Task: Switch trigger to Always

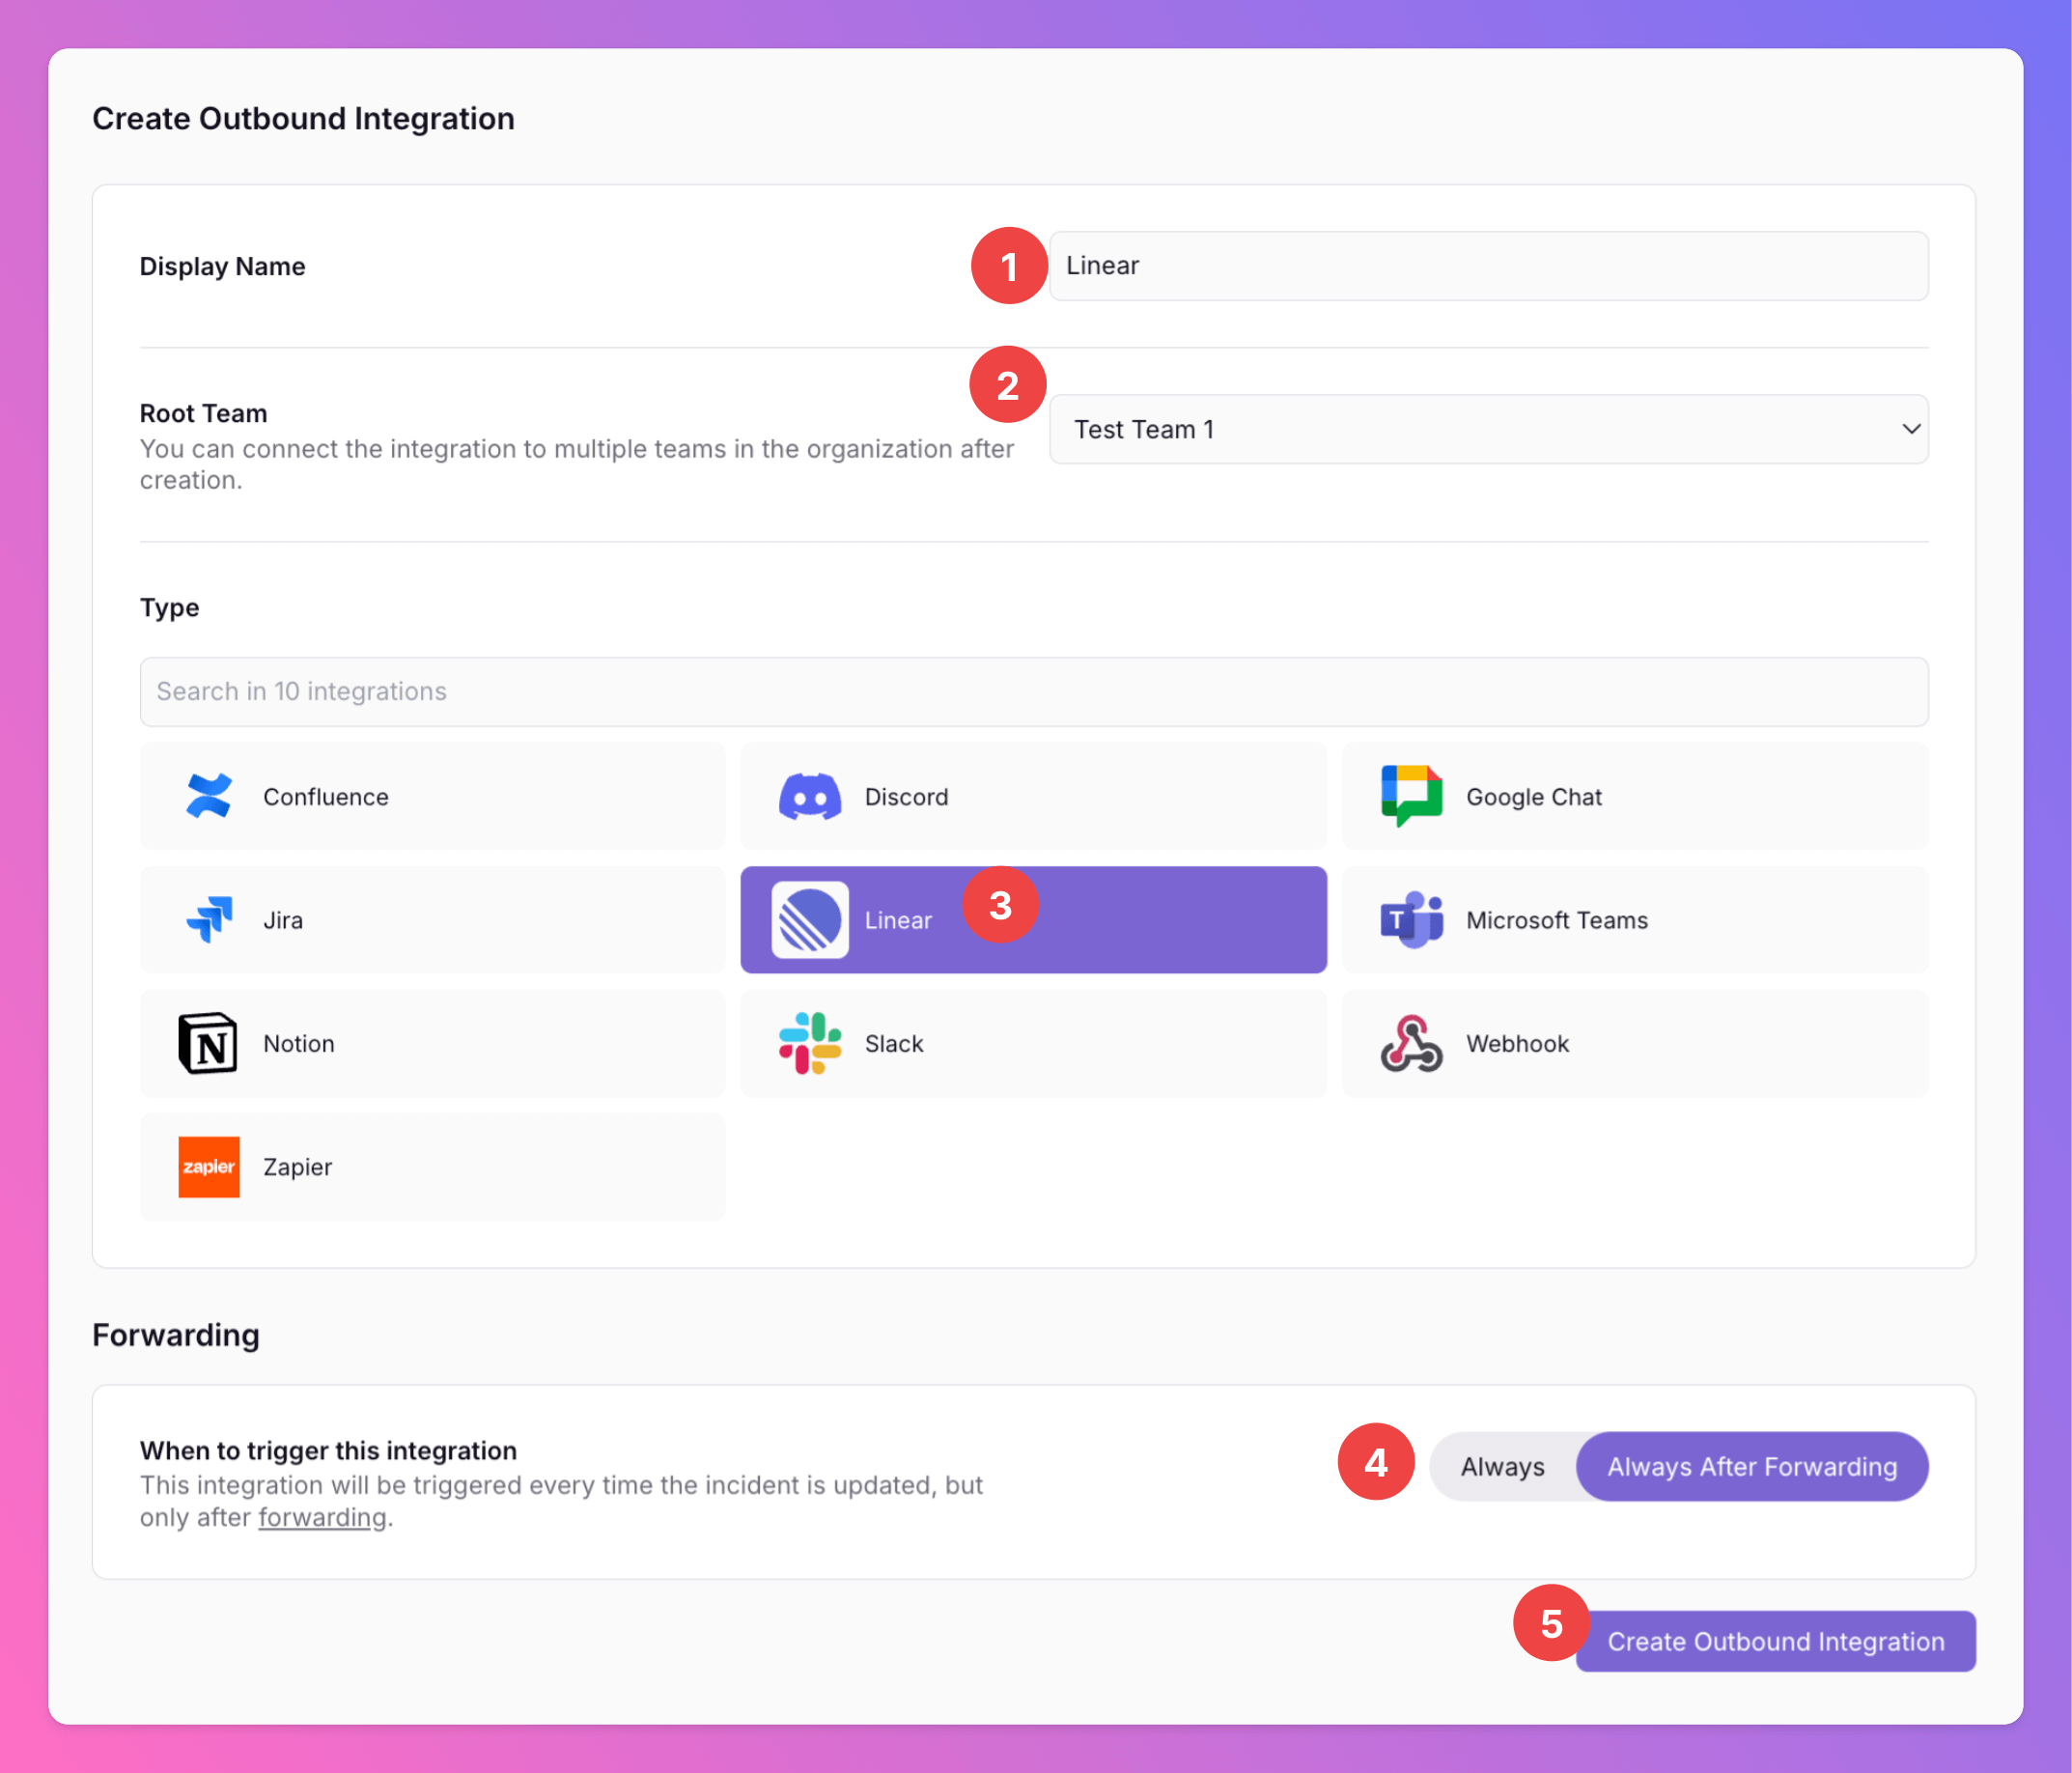Action: [x=1501, y=1466]
